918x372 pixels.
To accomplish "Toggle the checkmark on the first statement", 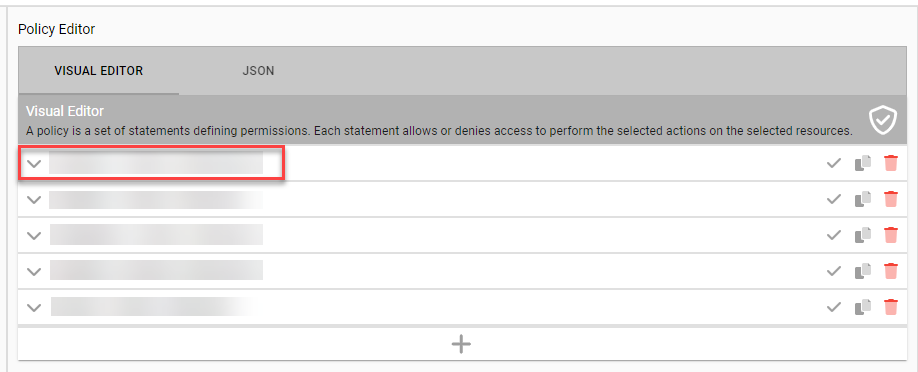I will pyautogui.click(x=834, y=163).
